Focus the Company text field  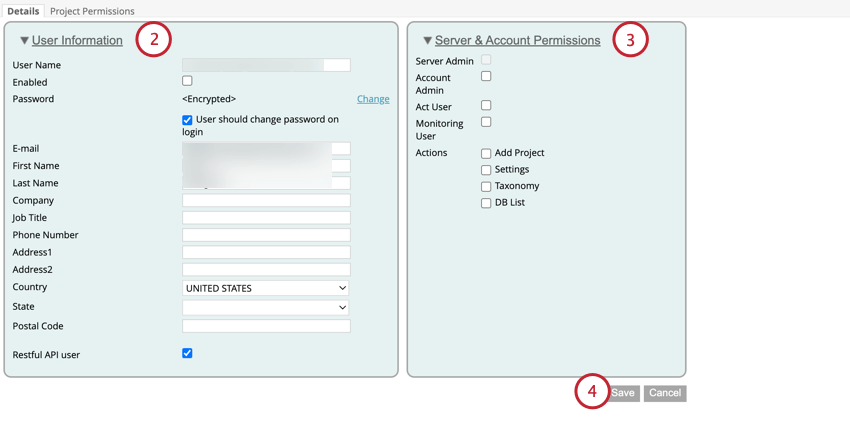tap(266, 200)
